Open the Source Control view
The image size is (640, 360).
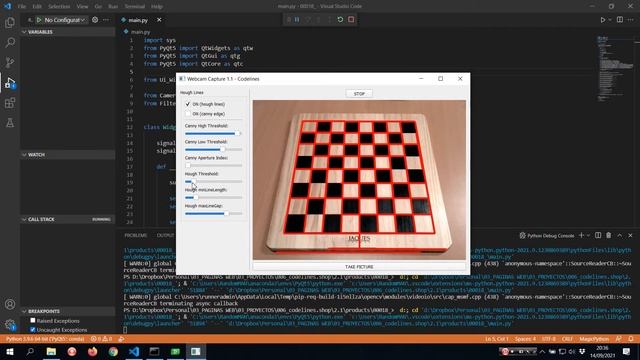[x=10, y=62]
